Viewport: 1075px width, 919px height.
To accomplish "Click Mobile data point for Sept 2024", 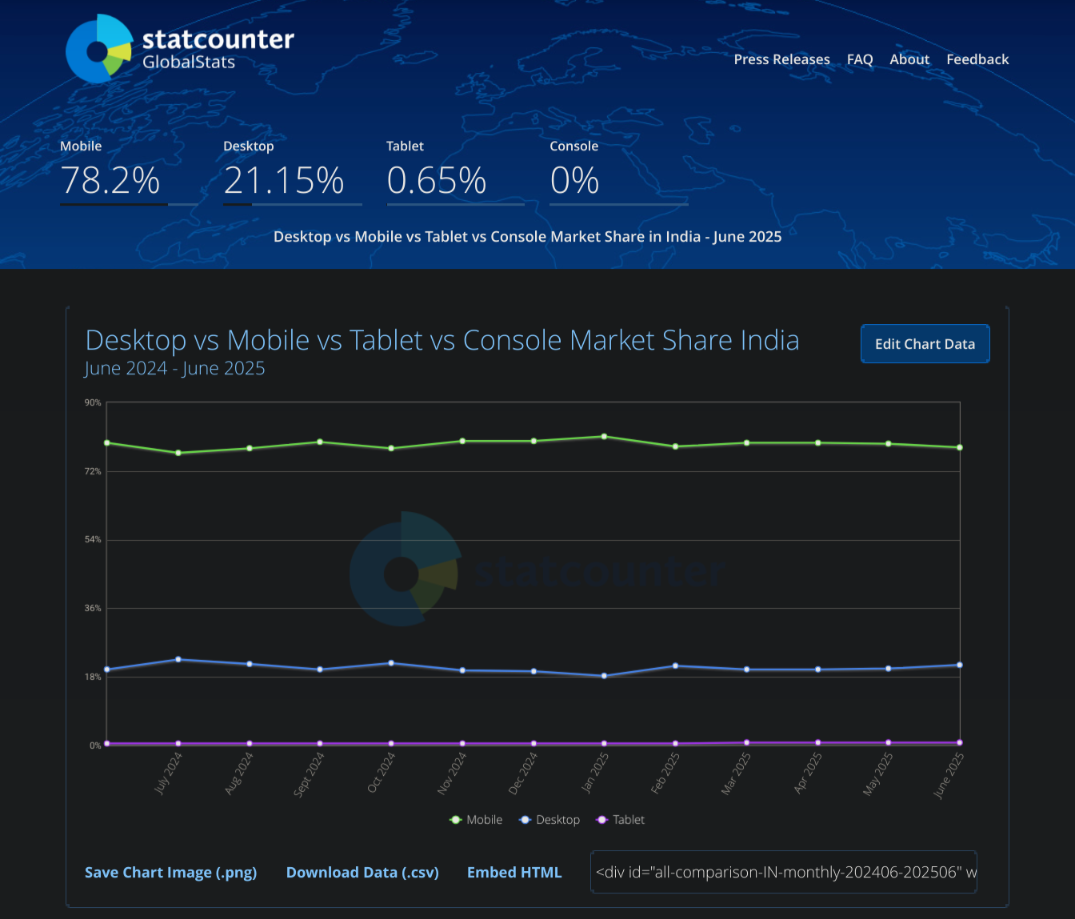I will pos(320,442).
